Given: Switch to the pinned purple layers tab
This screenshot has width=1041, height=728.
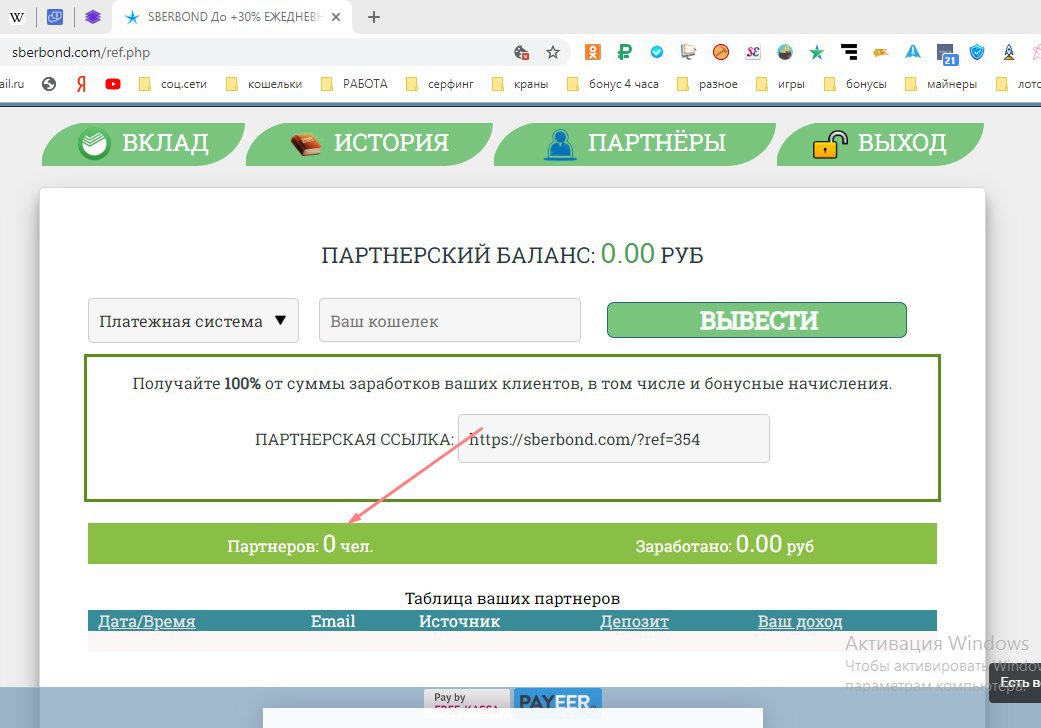Looking at the screenshot, I should pyautogui.click(x=93, y=17).
